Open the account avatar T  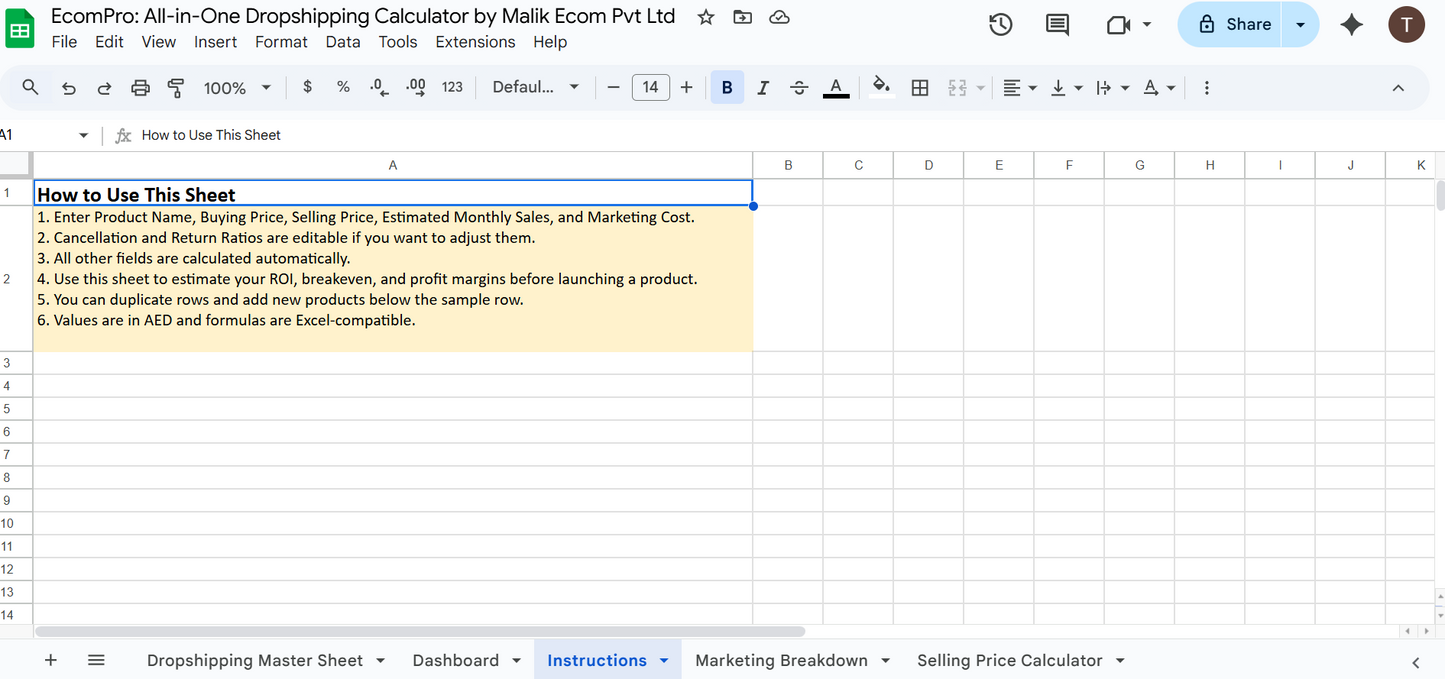pos(1407,25)
